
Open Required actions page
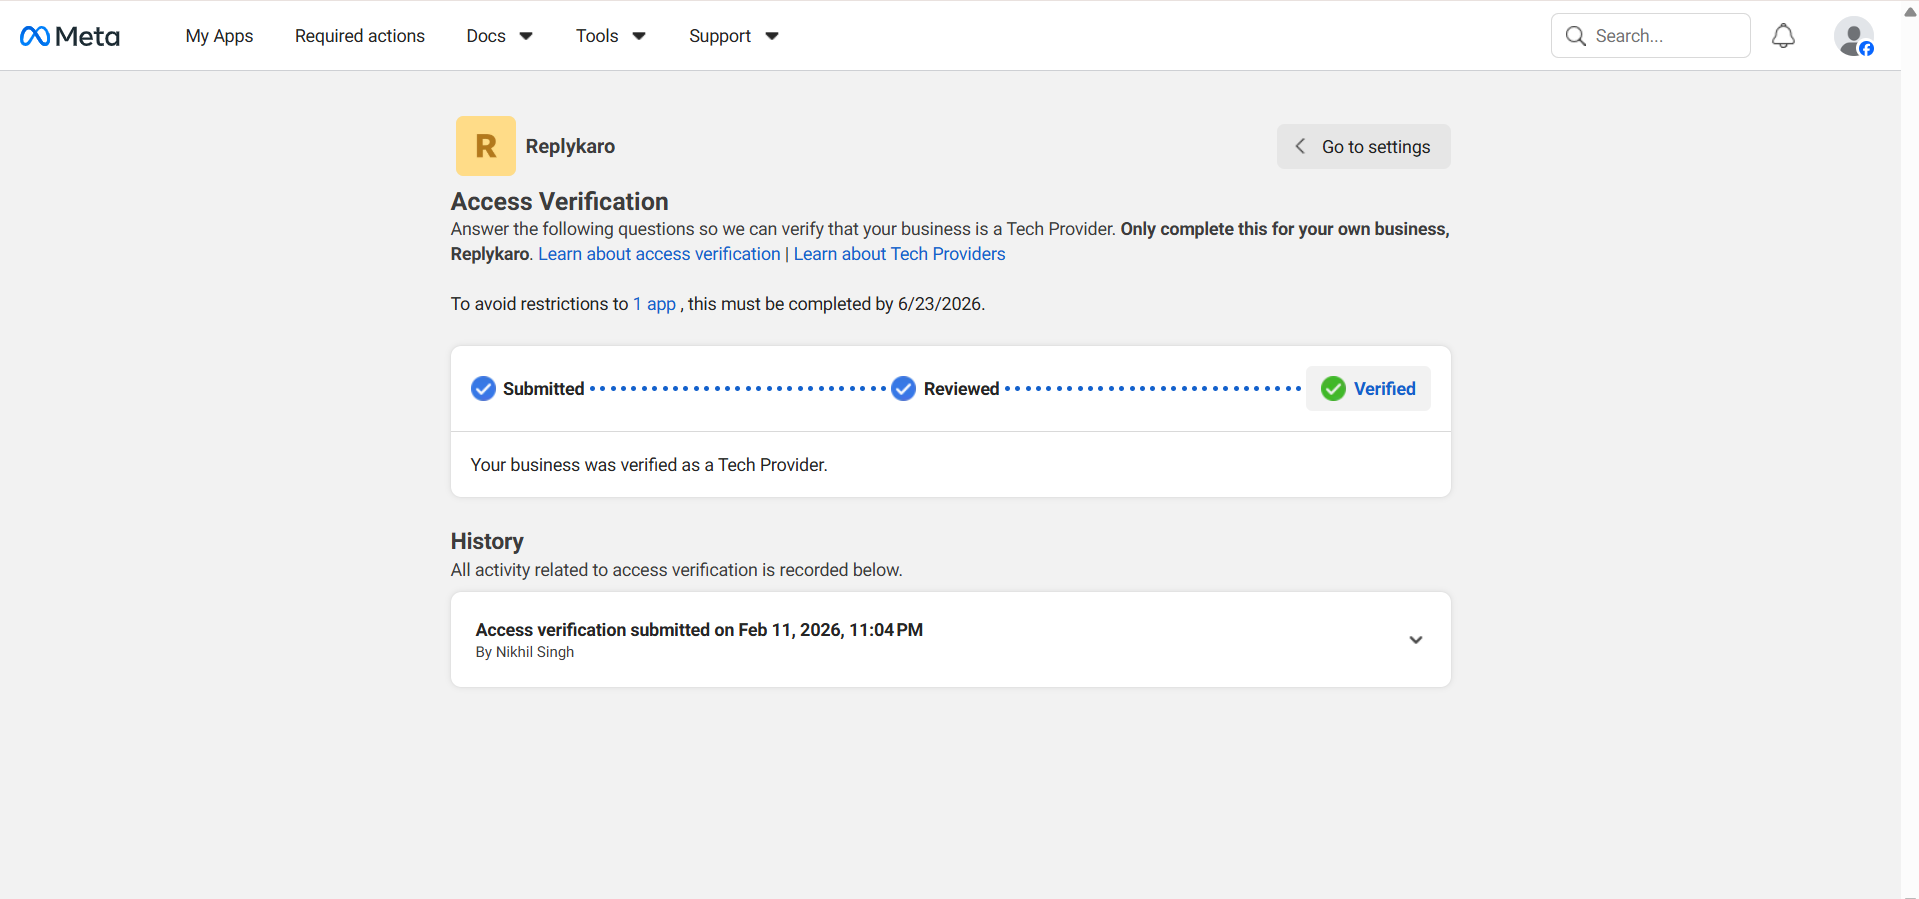pos(359,36)
